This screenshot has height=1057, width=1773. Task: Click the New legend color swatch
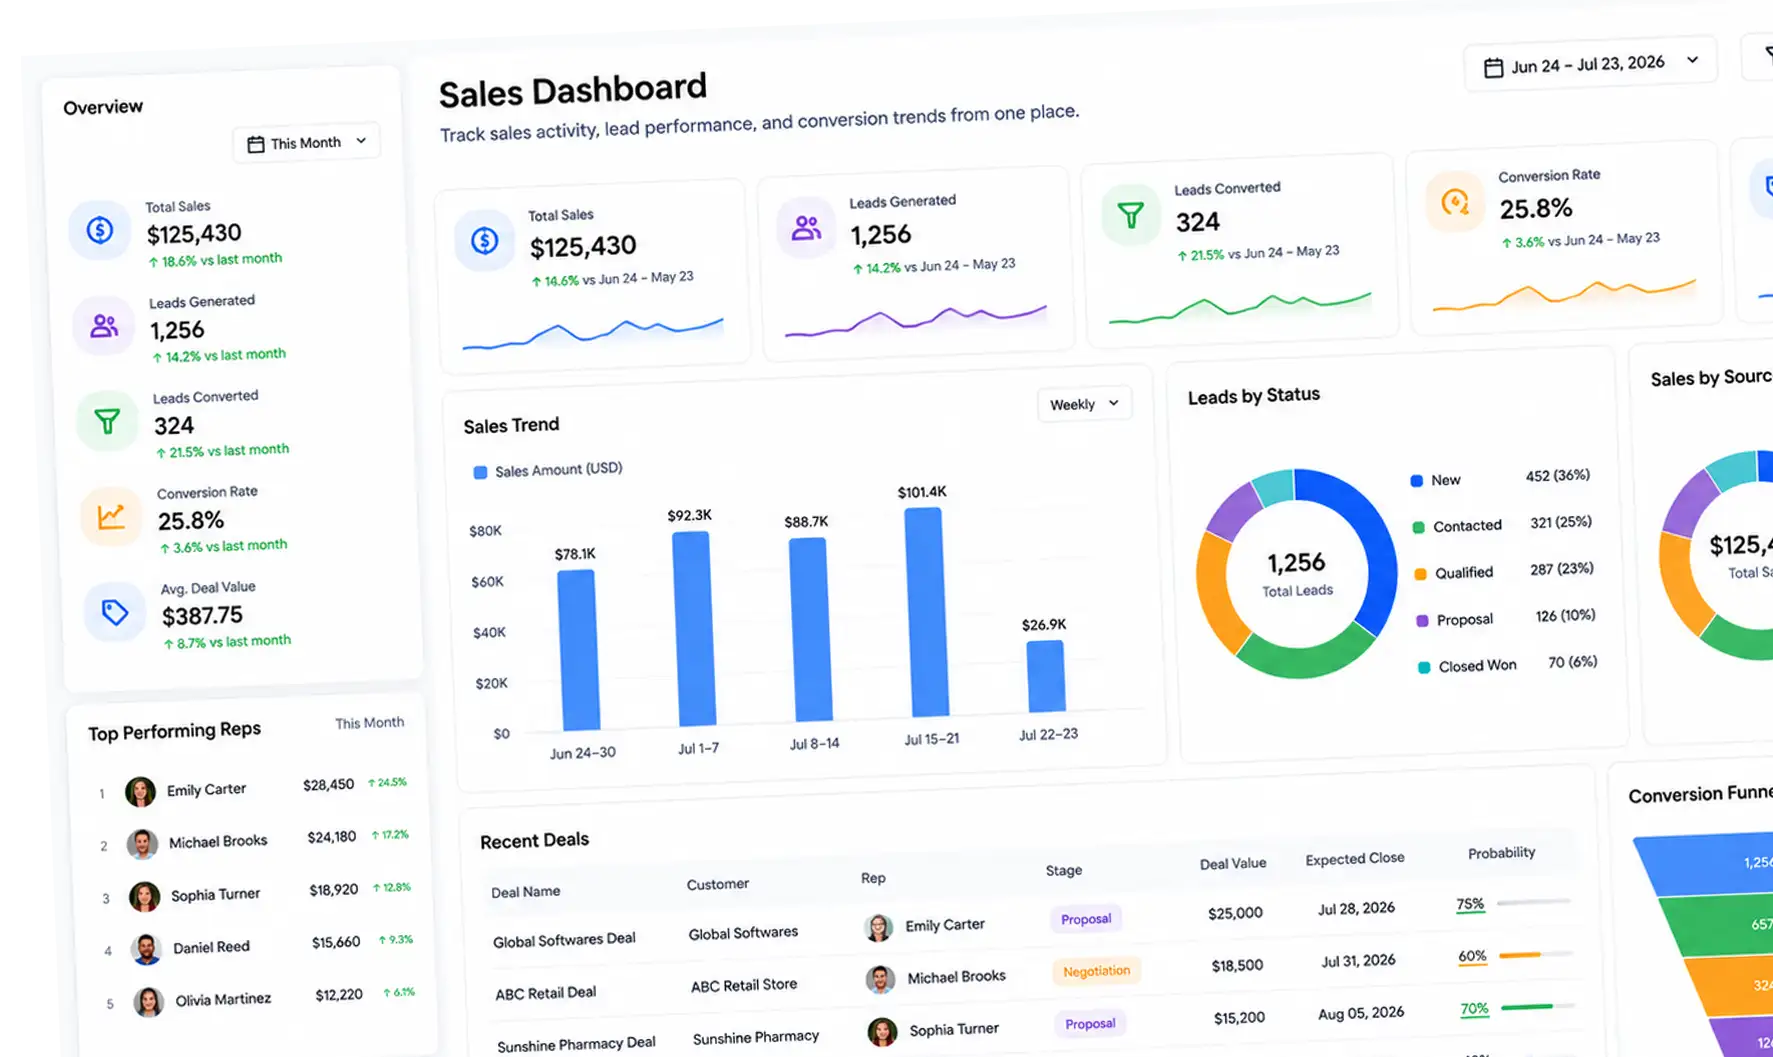(x=1416, y=481)
